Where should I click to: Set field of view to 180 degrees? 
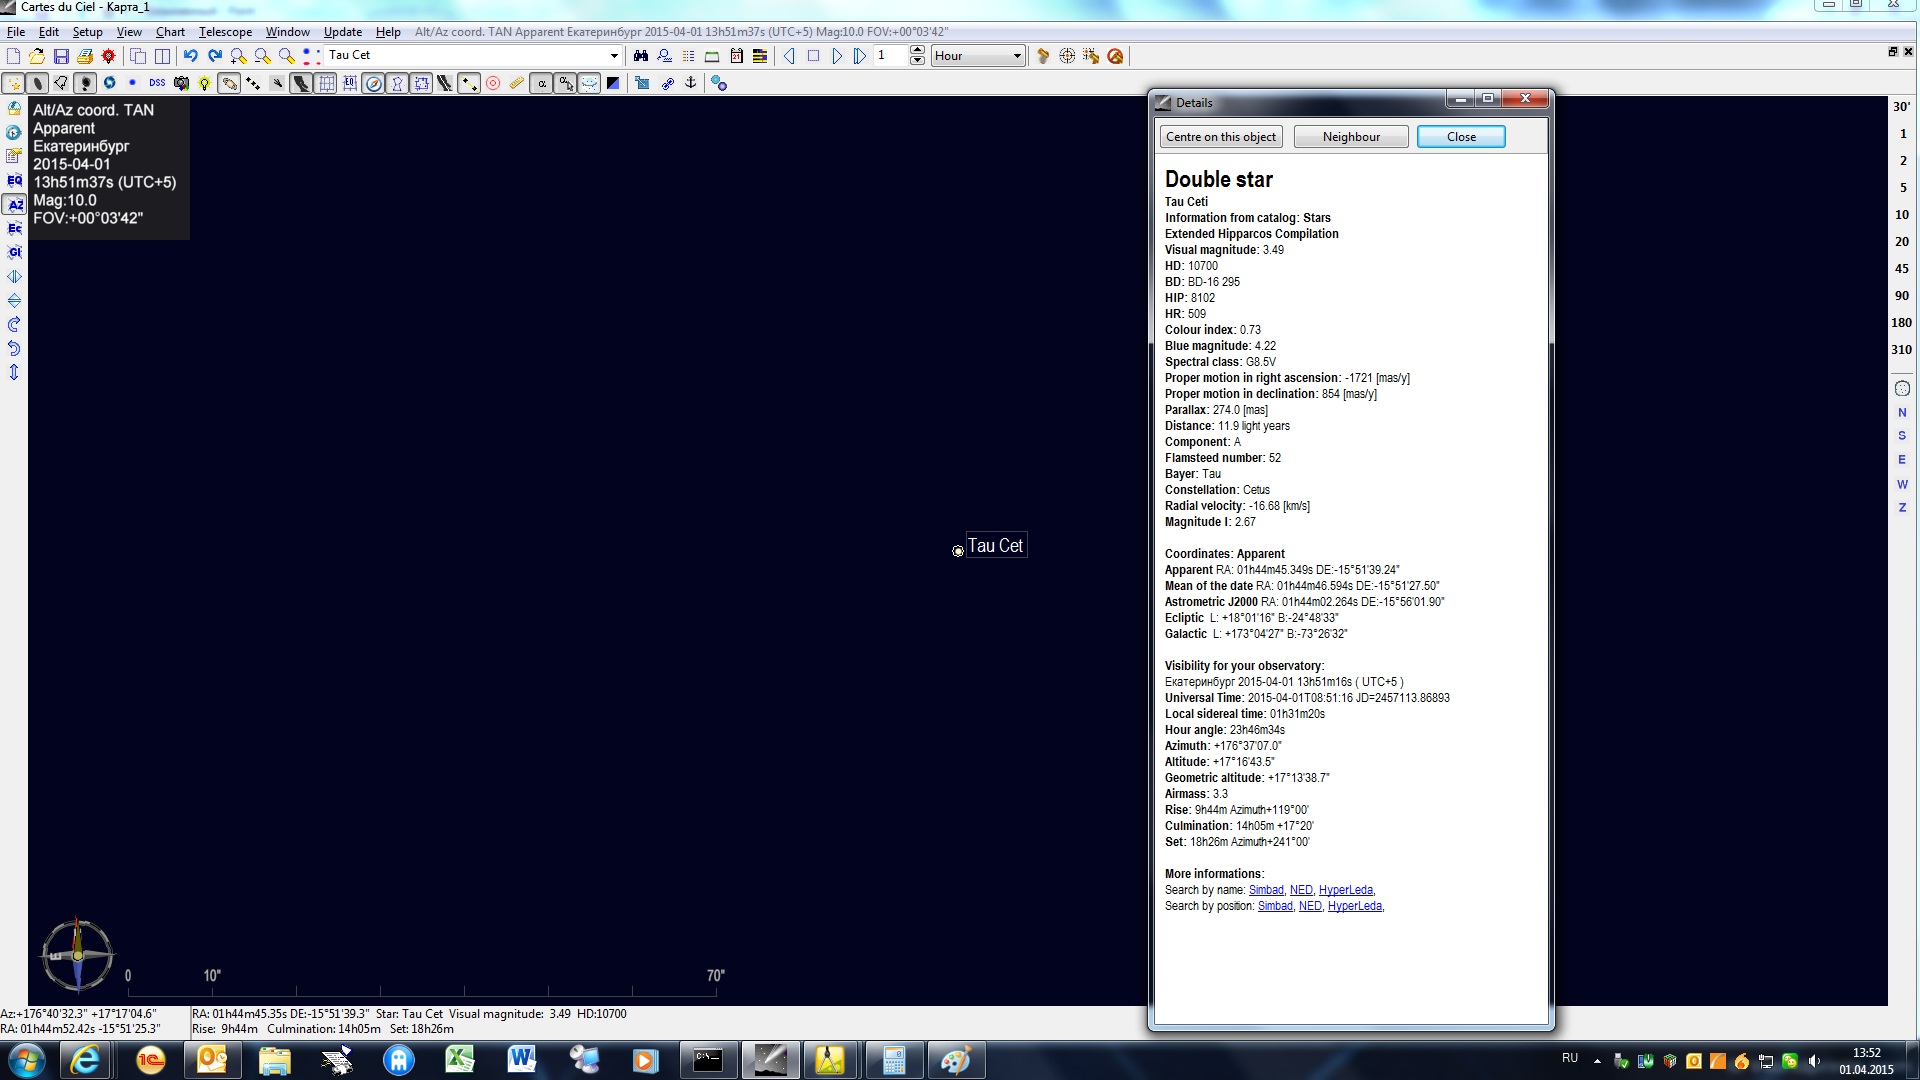(x=1902, y=323)
